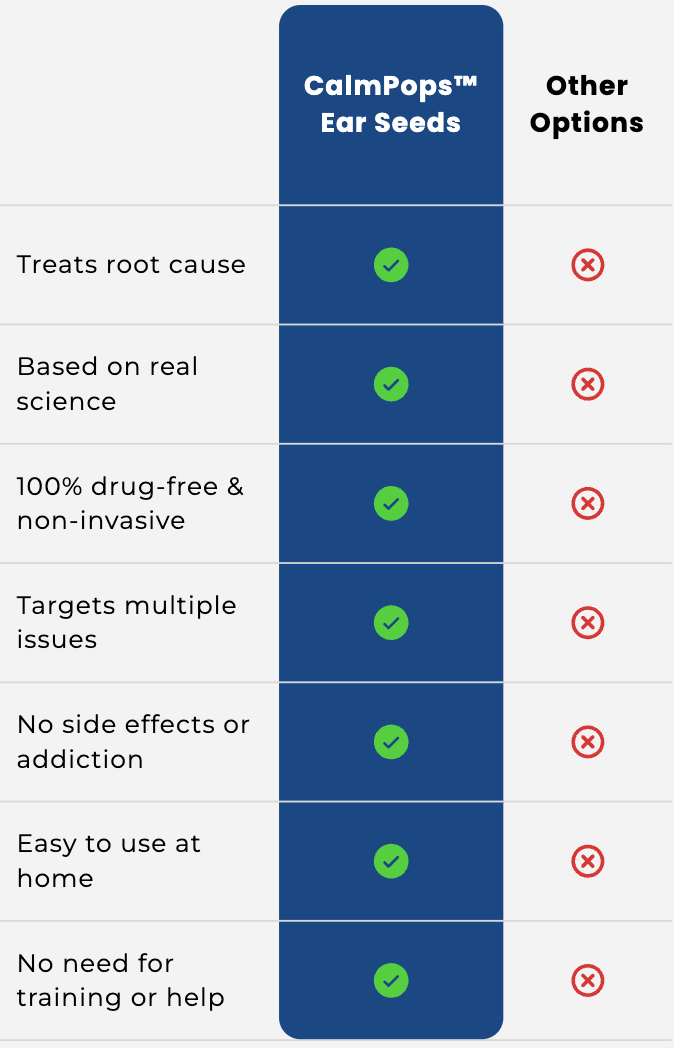
Task: Click green checkmark for 100% drug-free row
Action: click(x=391, y=503)
